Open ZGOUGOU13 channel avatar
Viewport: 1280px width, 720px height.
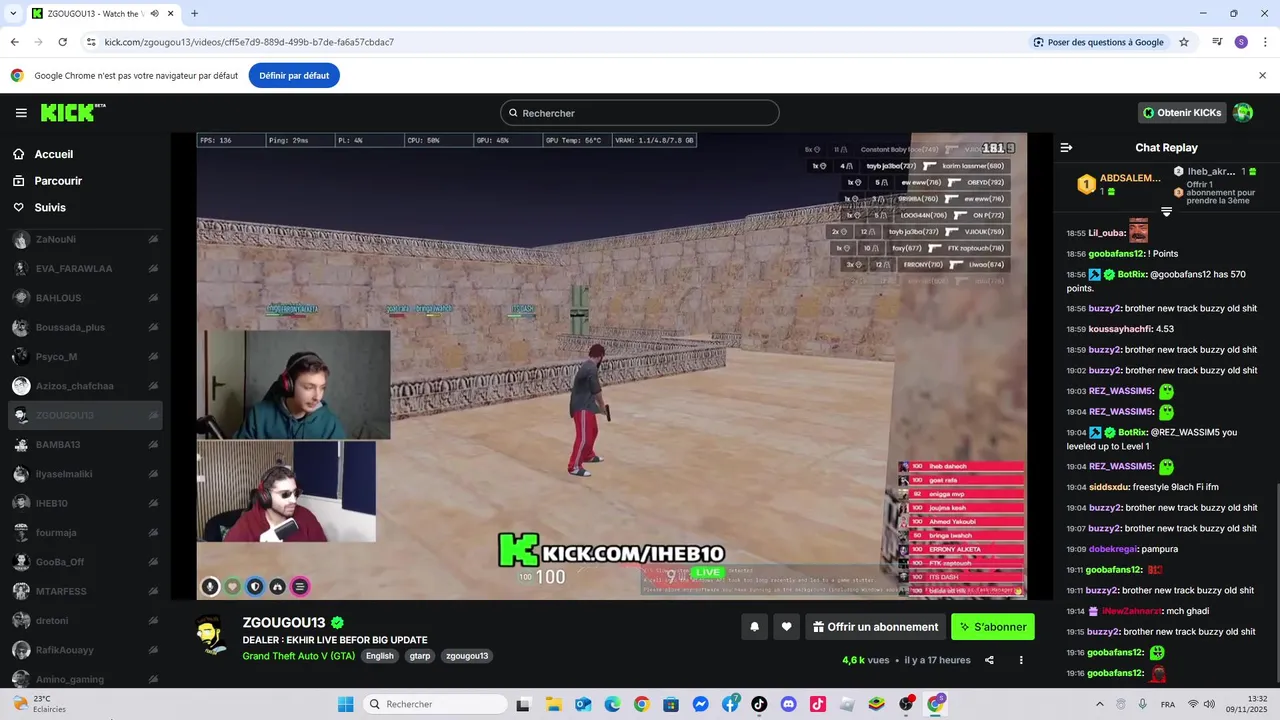209,635
